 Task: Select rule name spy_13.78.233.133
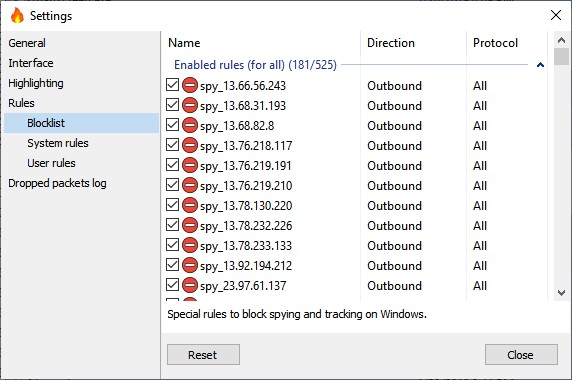tap(246, 246)
